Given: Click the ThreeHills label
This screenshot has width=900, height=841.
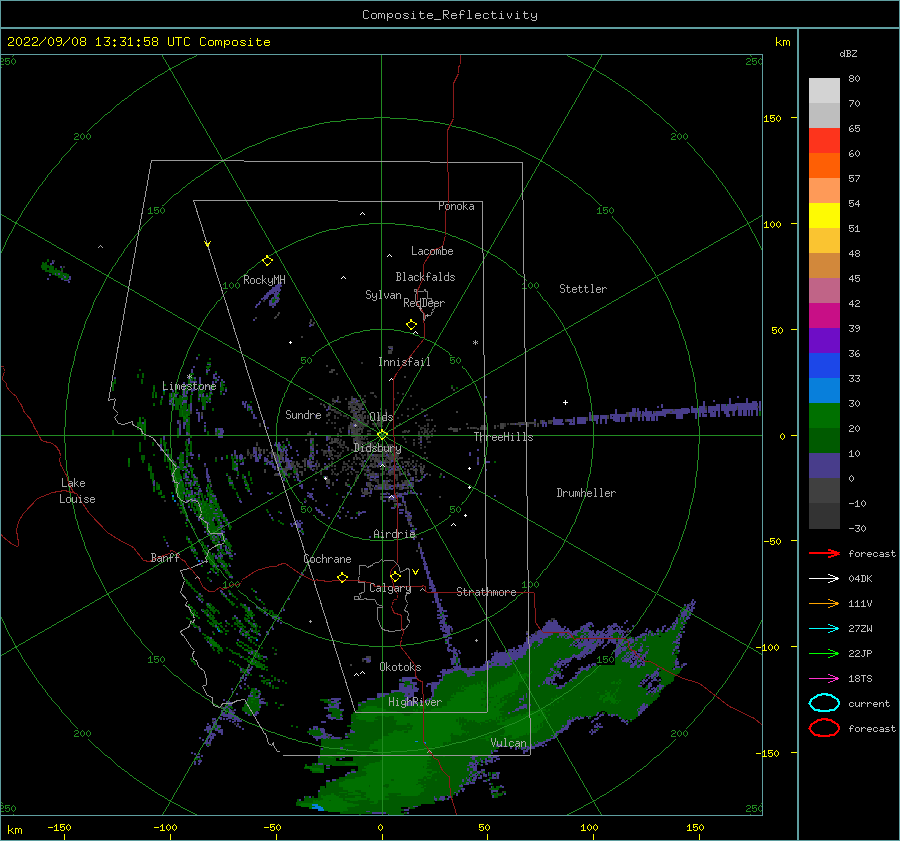Looking at the screenshot, I should (x=503, y=437).
